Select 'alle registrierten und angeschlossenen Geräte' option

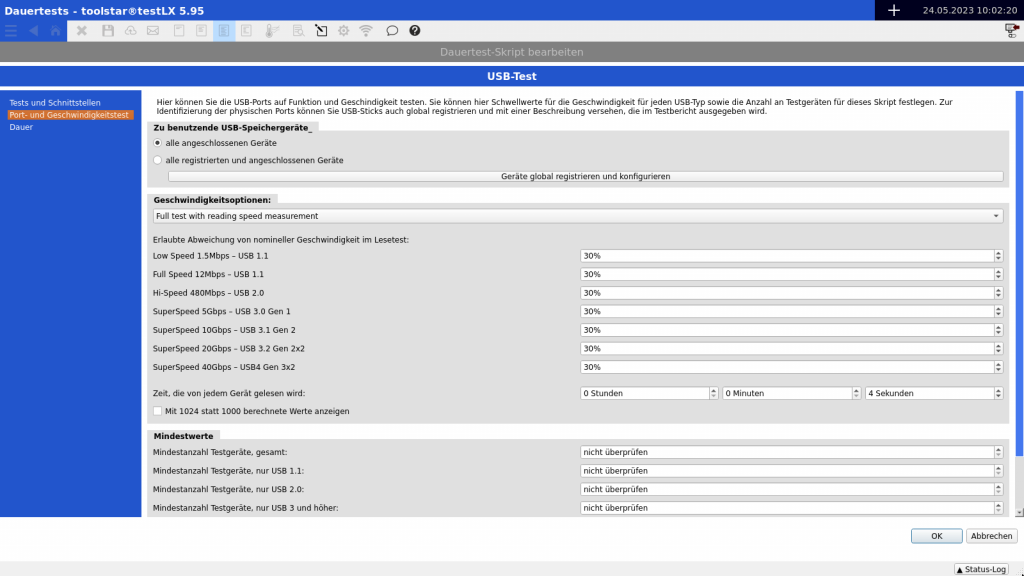157,160
